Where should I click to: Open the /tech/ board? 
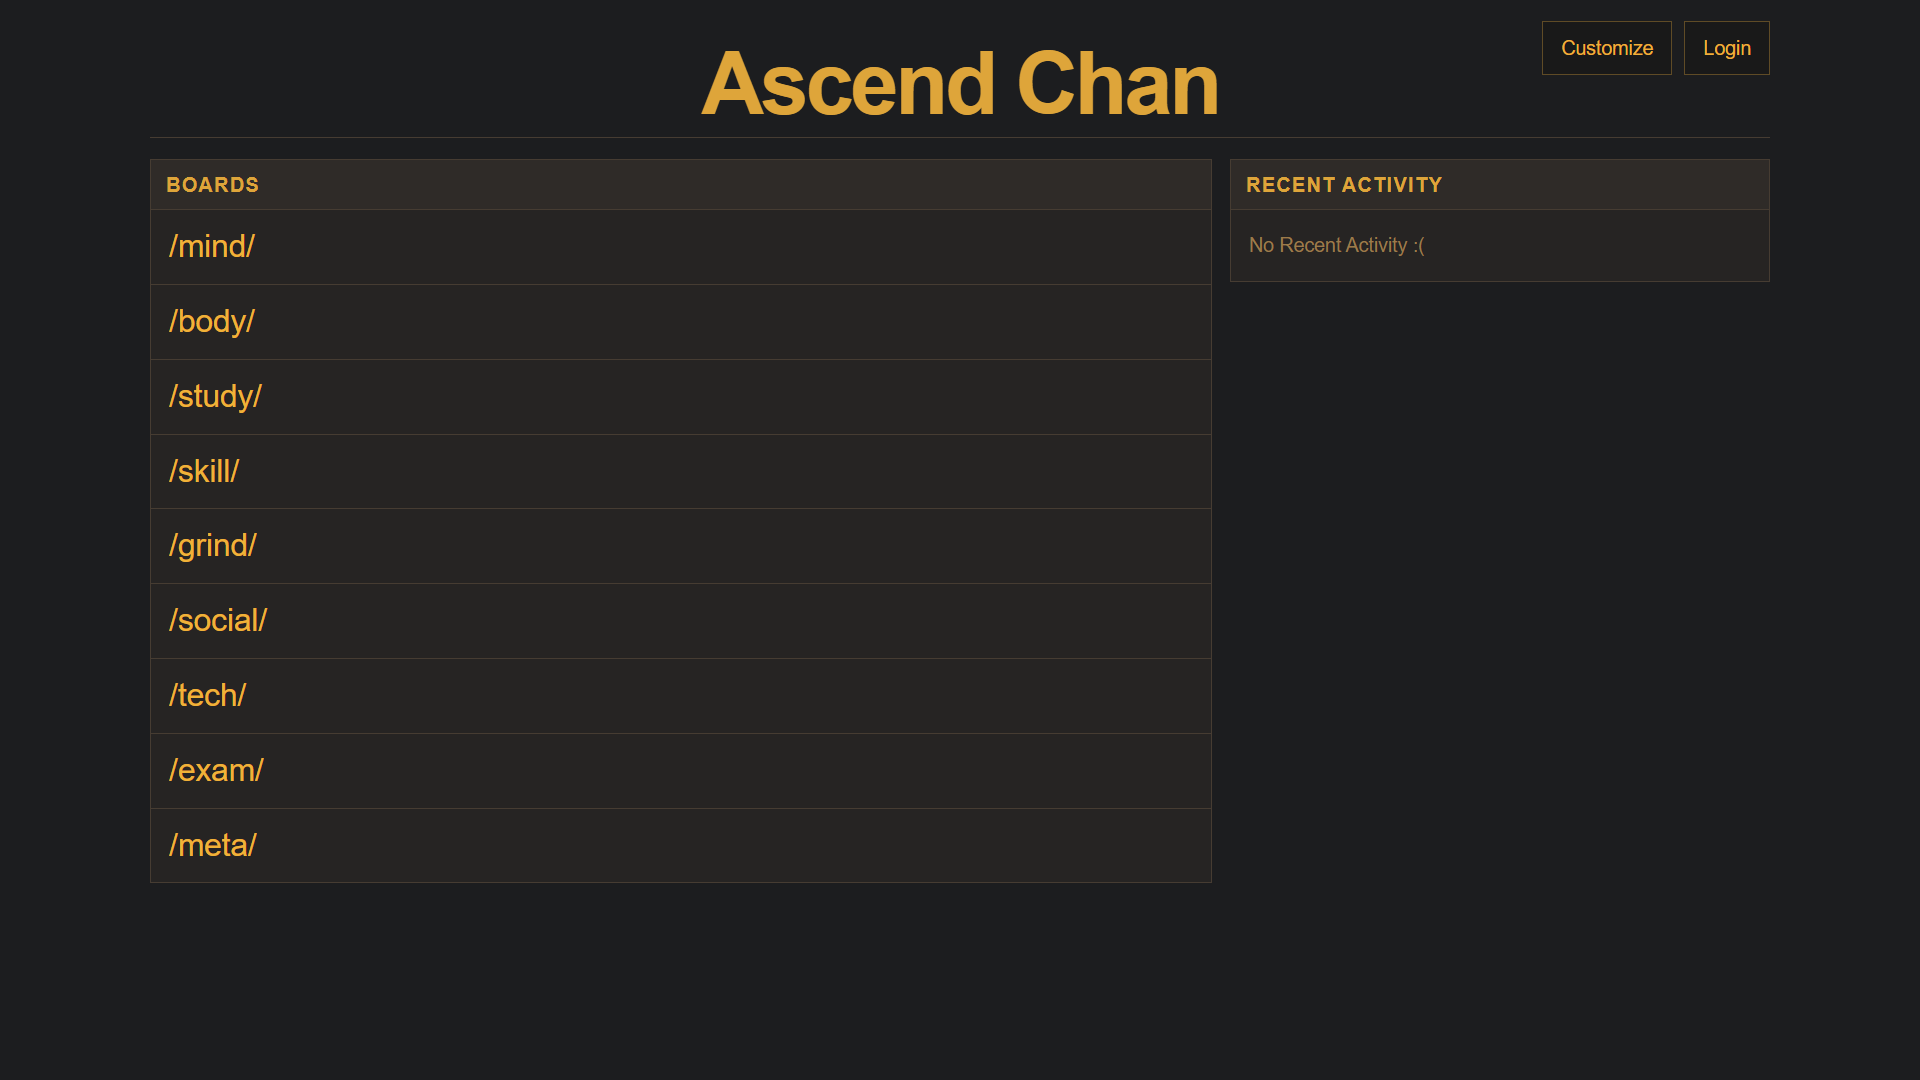[207, 696]
